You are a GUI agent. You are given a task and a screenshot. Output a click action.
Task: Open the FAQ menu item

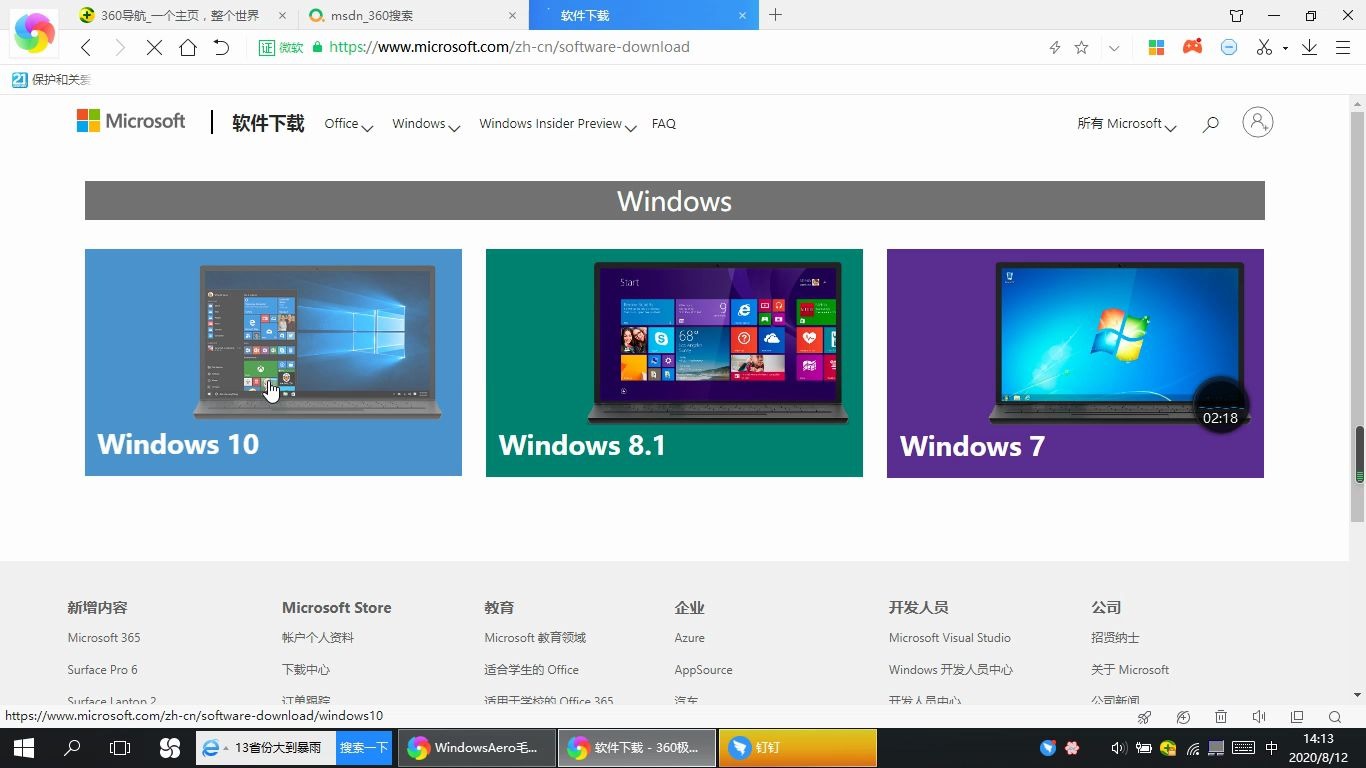664,124
